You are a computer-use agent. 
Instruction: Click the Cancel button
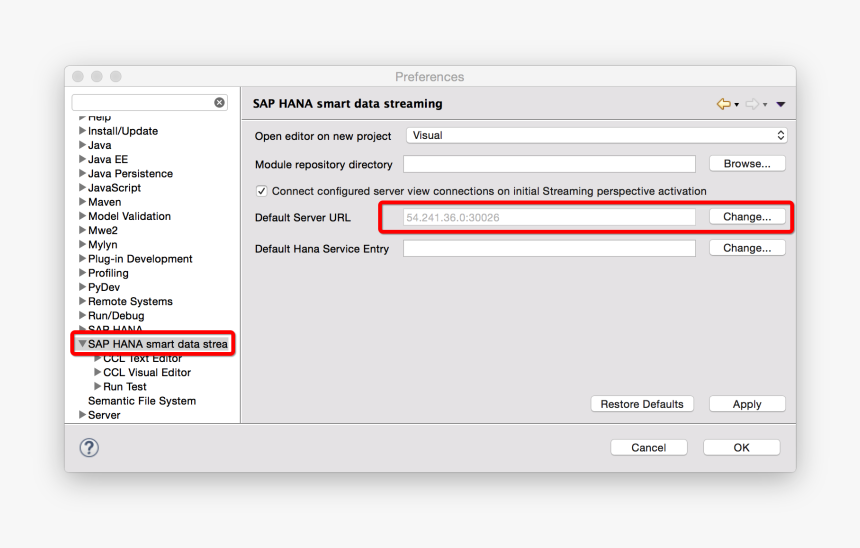click(x=649, y=448)
